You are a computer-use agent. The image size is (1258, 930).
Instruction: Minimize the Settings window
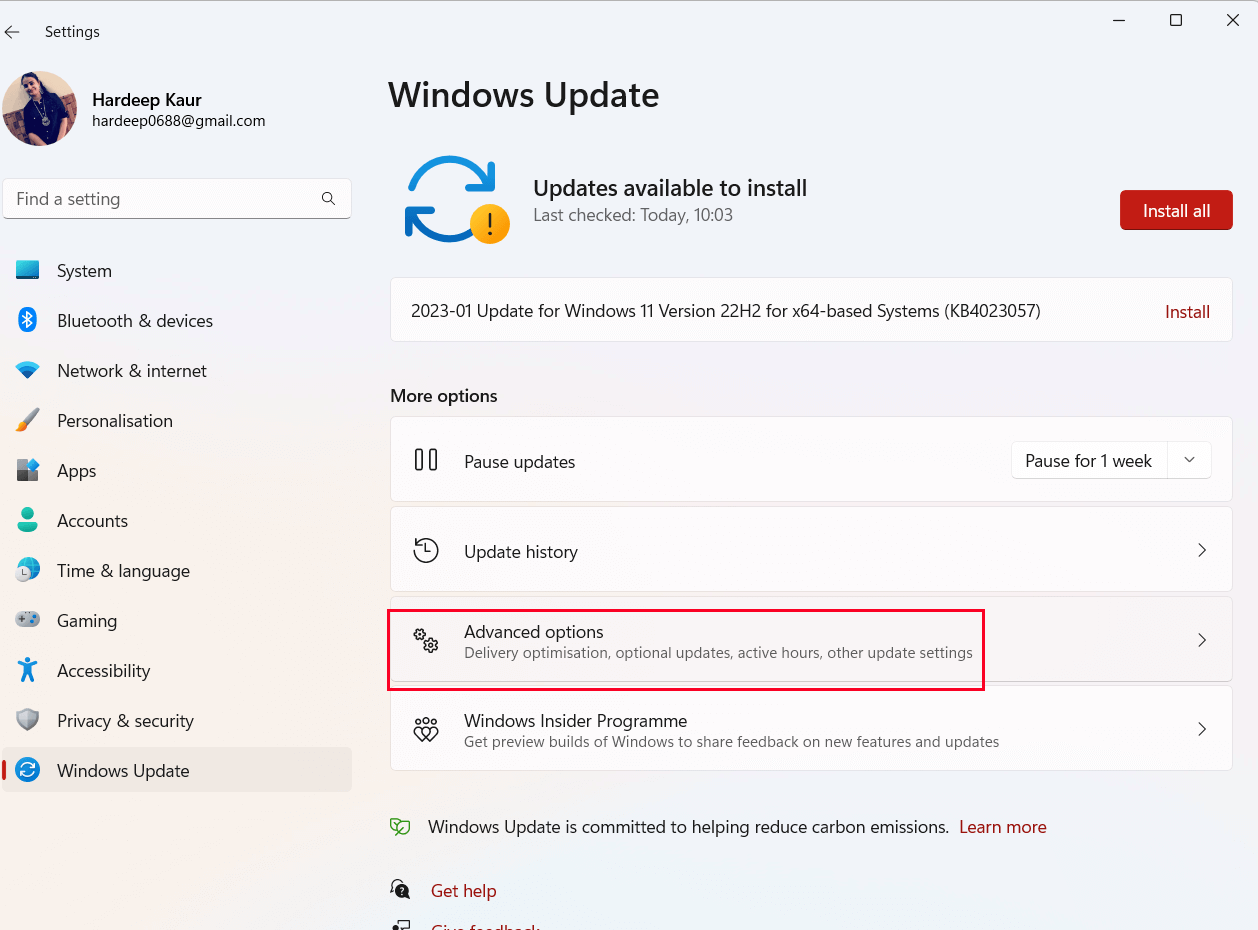[x=1120, y=20]
